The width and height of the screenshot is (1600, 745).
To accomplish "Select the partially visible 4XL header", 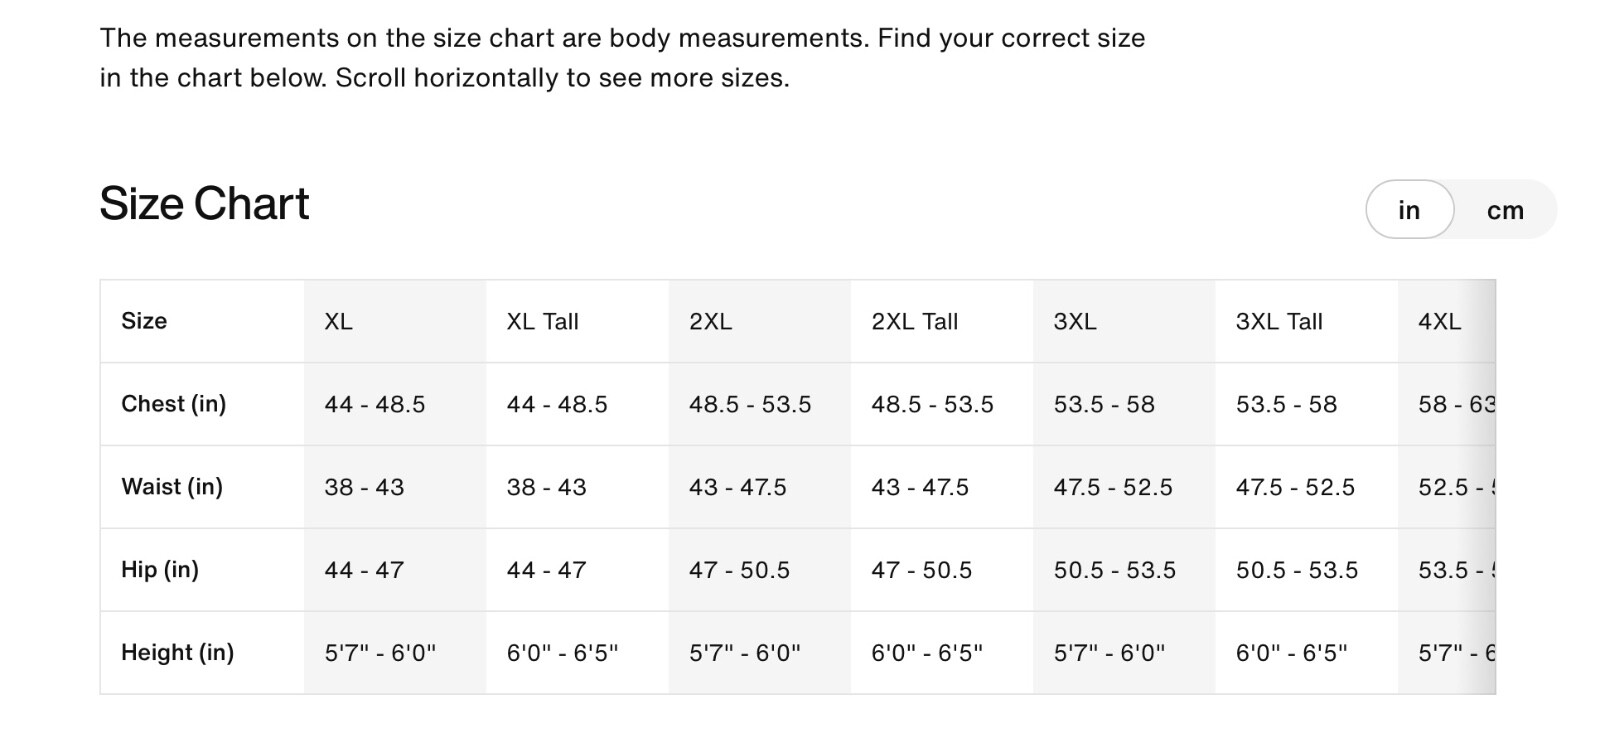I will [1440, 322].
